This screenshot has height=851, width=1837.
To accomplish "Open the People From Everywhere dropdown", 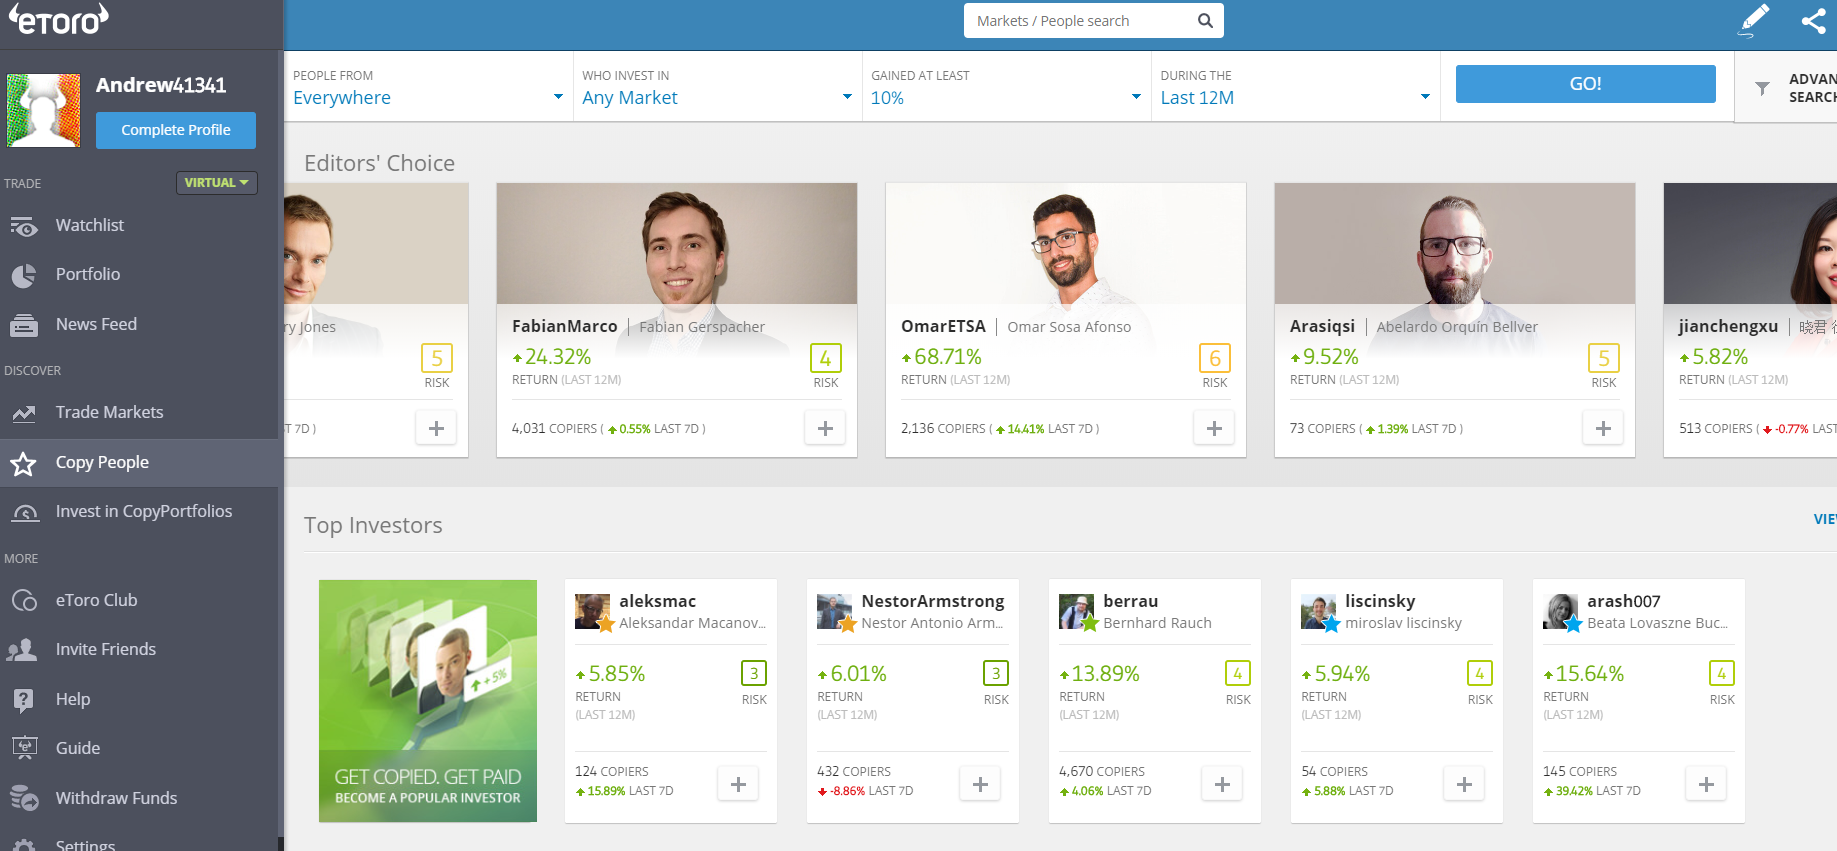I will coord(428,87).
